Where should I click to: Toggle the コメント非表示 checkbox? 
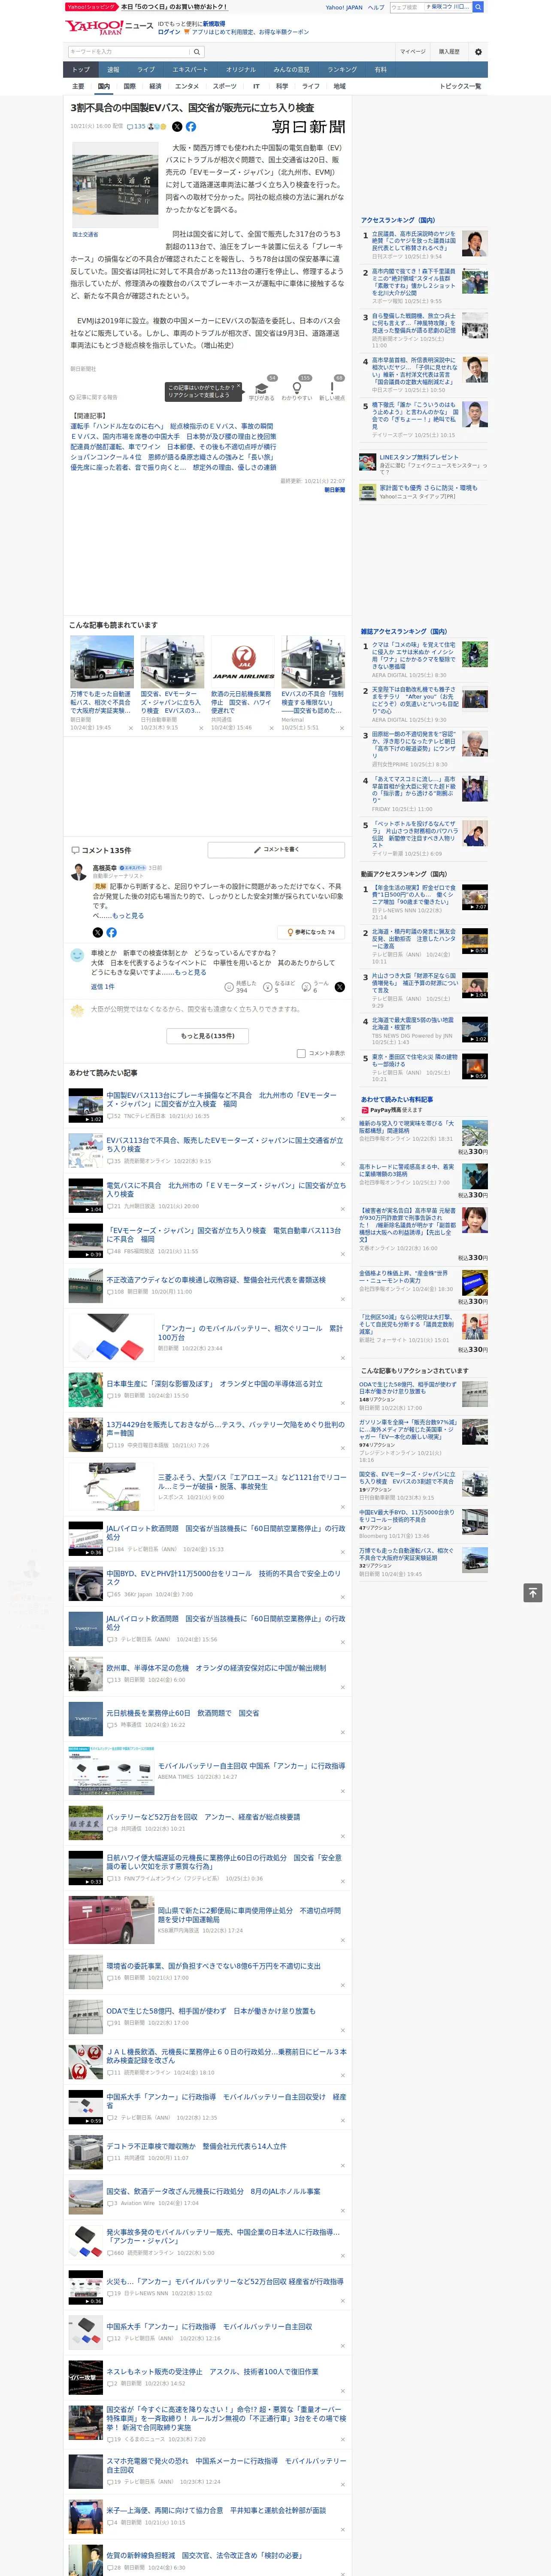coord(301,1053)
